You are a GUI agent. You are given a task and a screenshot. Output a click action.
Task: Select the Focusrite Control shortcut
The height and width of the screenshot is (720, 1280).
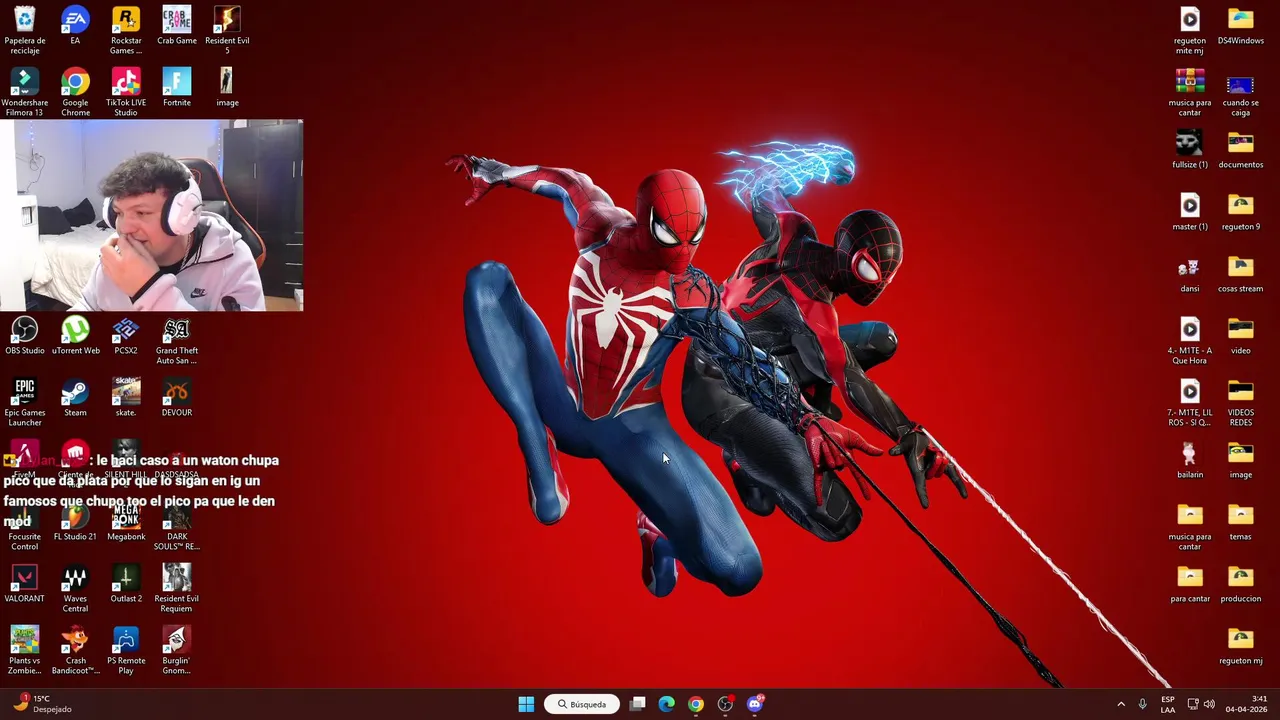(x=25, y=526)
